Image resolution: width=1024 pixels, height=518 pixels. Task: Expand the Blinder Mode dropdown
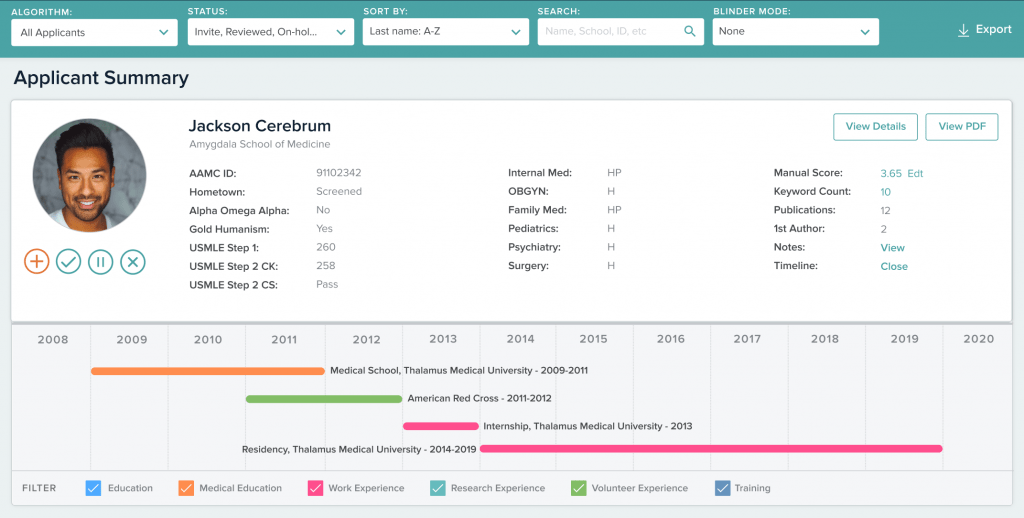point(795,32)
